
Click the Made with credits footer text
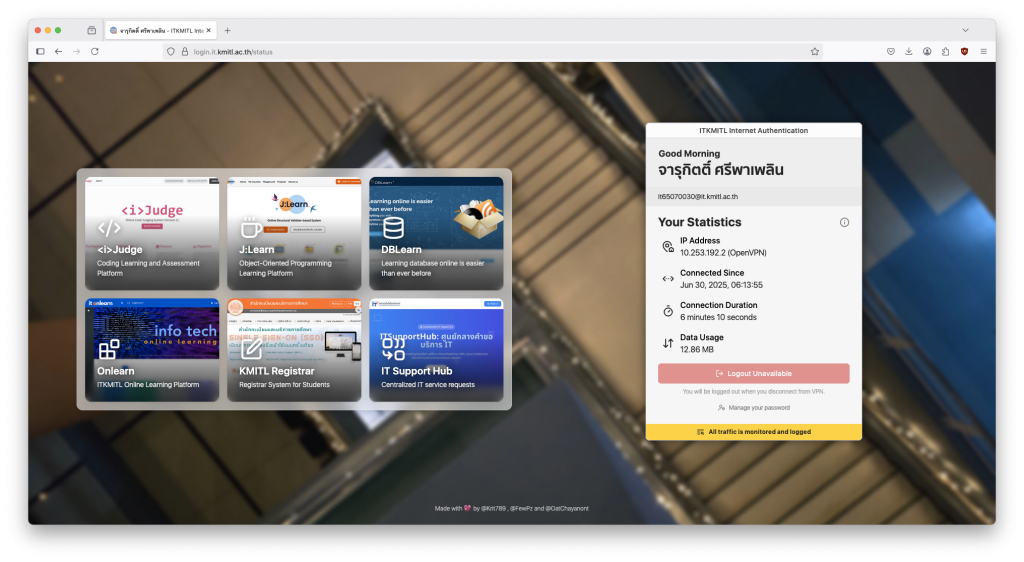511,508
